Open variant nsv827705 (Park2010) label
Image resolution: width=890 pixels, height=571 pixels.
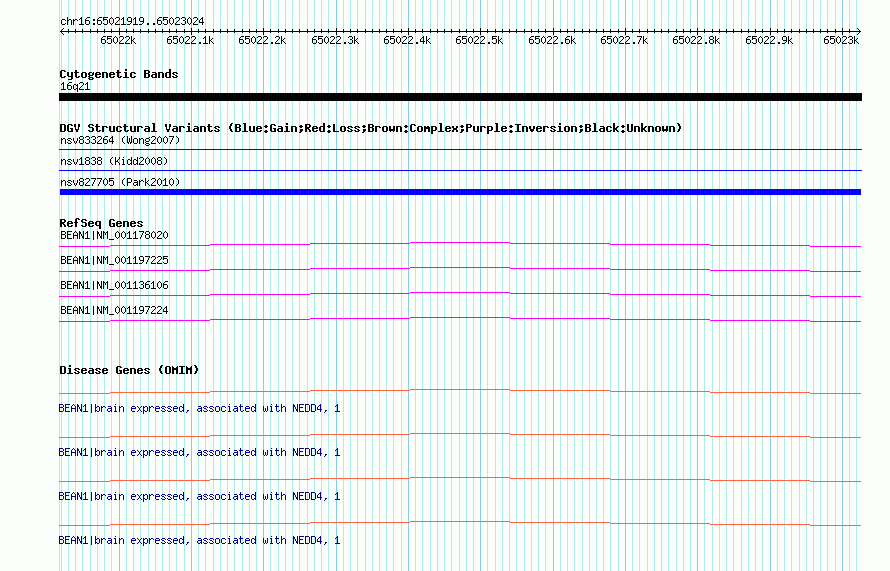pos(120,182)
